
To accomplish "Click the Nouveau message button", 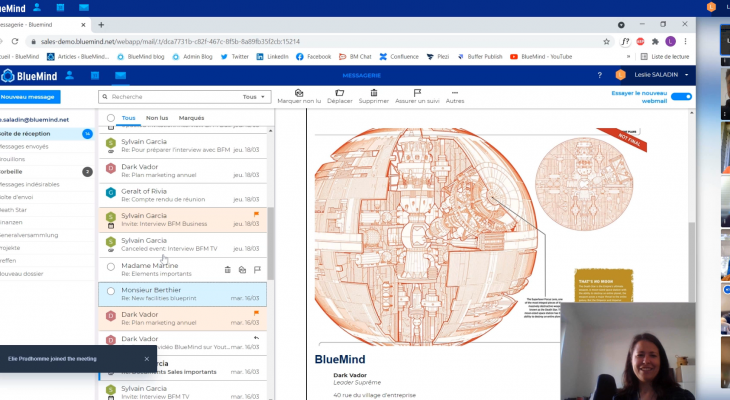I will (x=29, y=97).
